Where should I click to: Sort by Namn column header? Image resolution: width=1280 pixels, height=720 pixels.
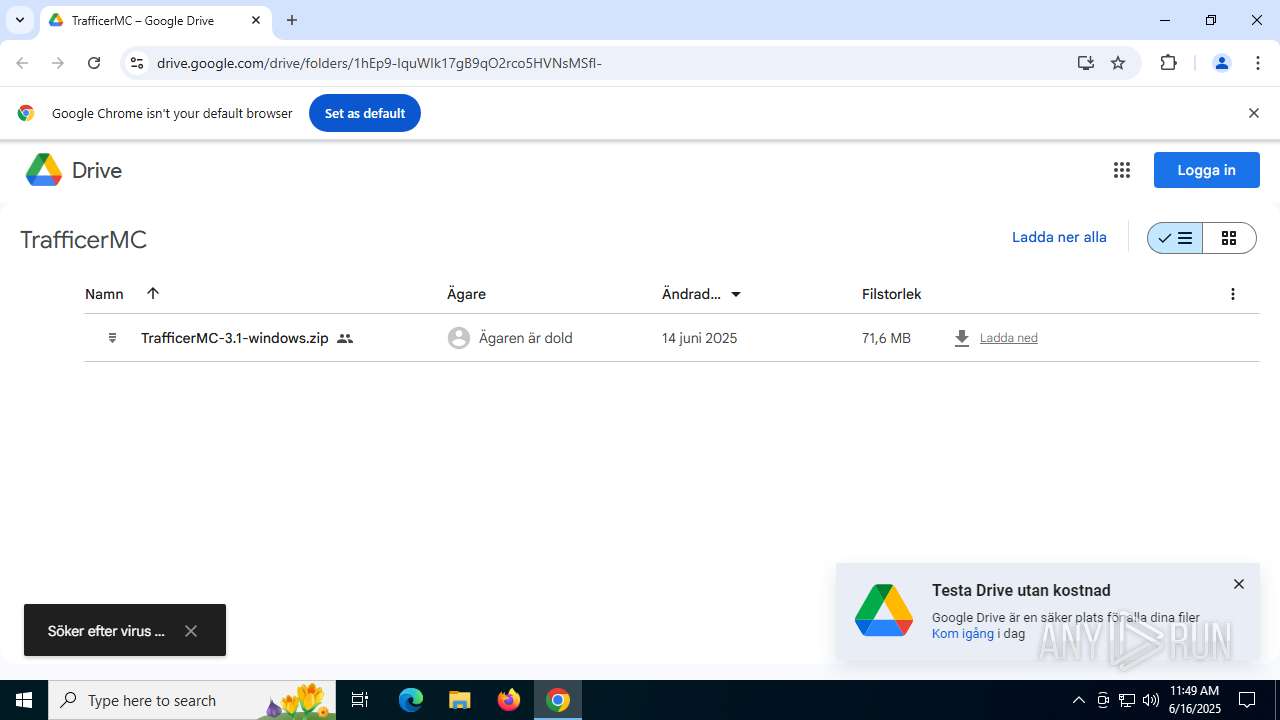tap(104, 294)
